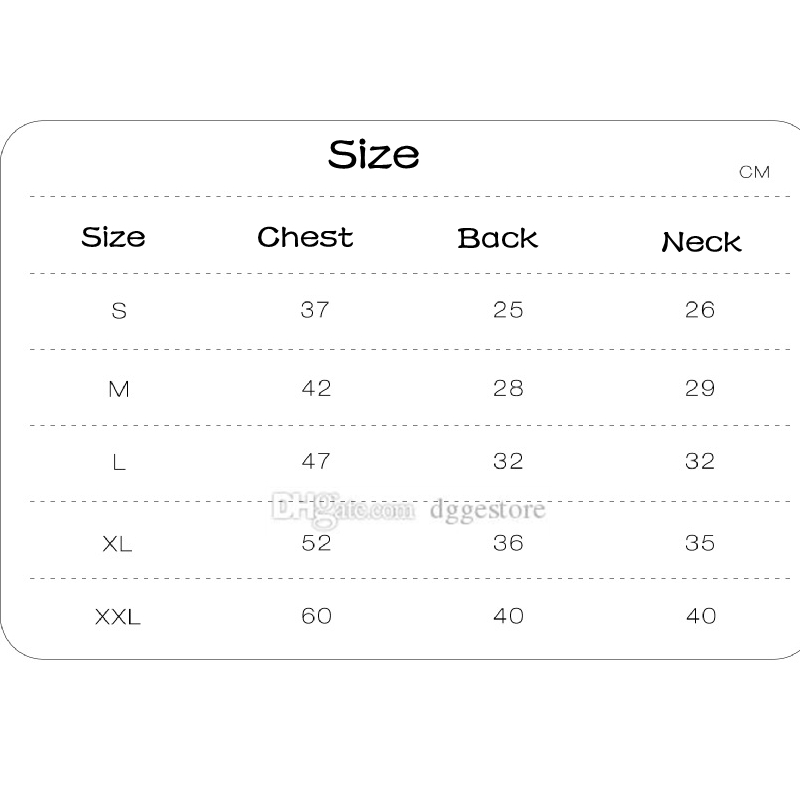800x800 pixels.
Task: Select the Back column header
Action: pyautogui.click(x=497, y=238)
